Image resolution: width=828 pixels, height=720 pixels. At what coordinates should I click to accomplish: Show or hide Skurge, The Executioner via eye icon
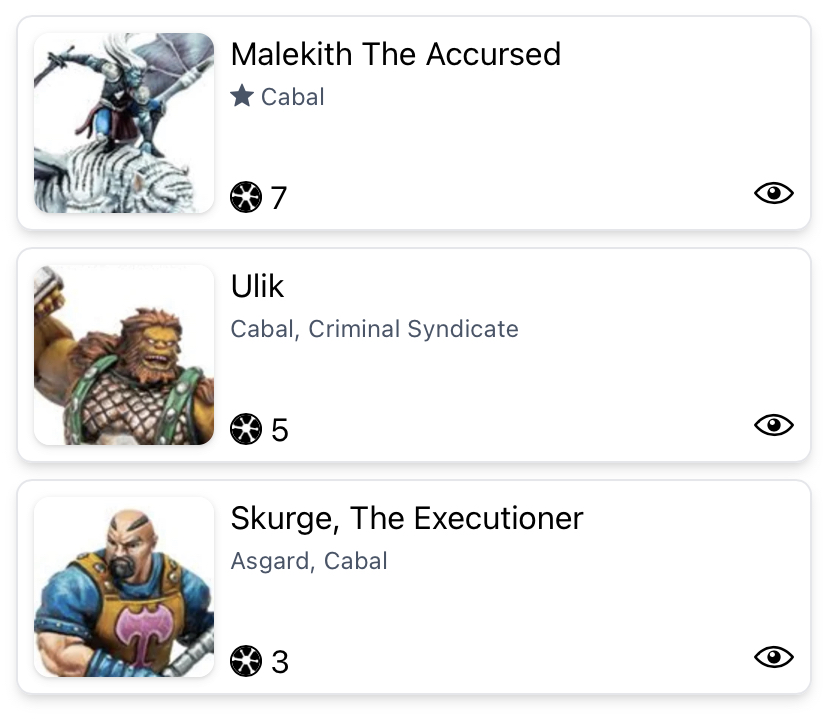[x=773, y=657]
